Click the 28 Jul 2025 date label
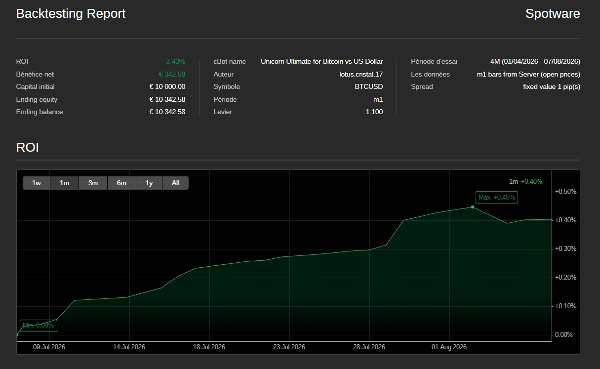600x369 pixels. pos(369,347)
